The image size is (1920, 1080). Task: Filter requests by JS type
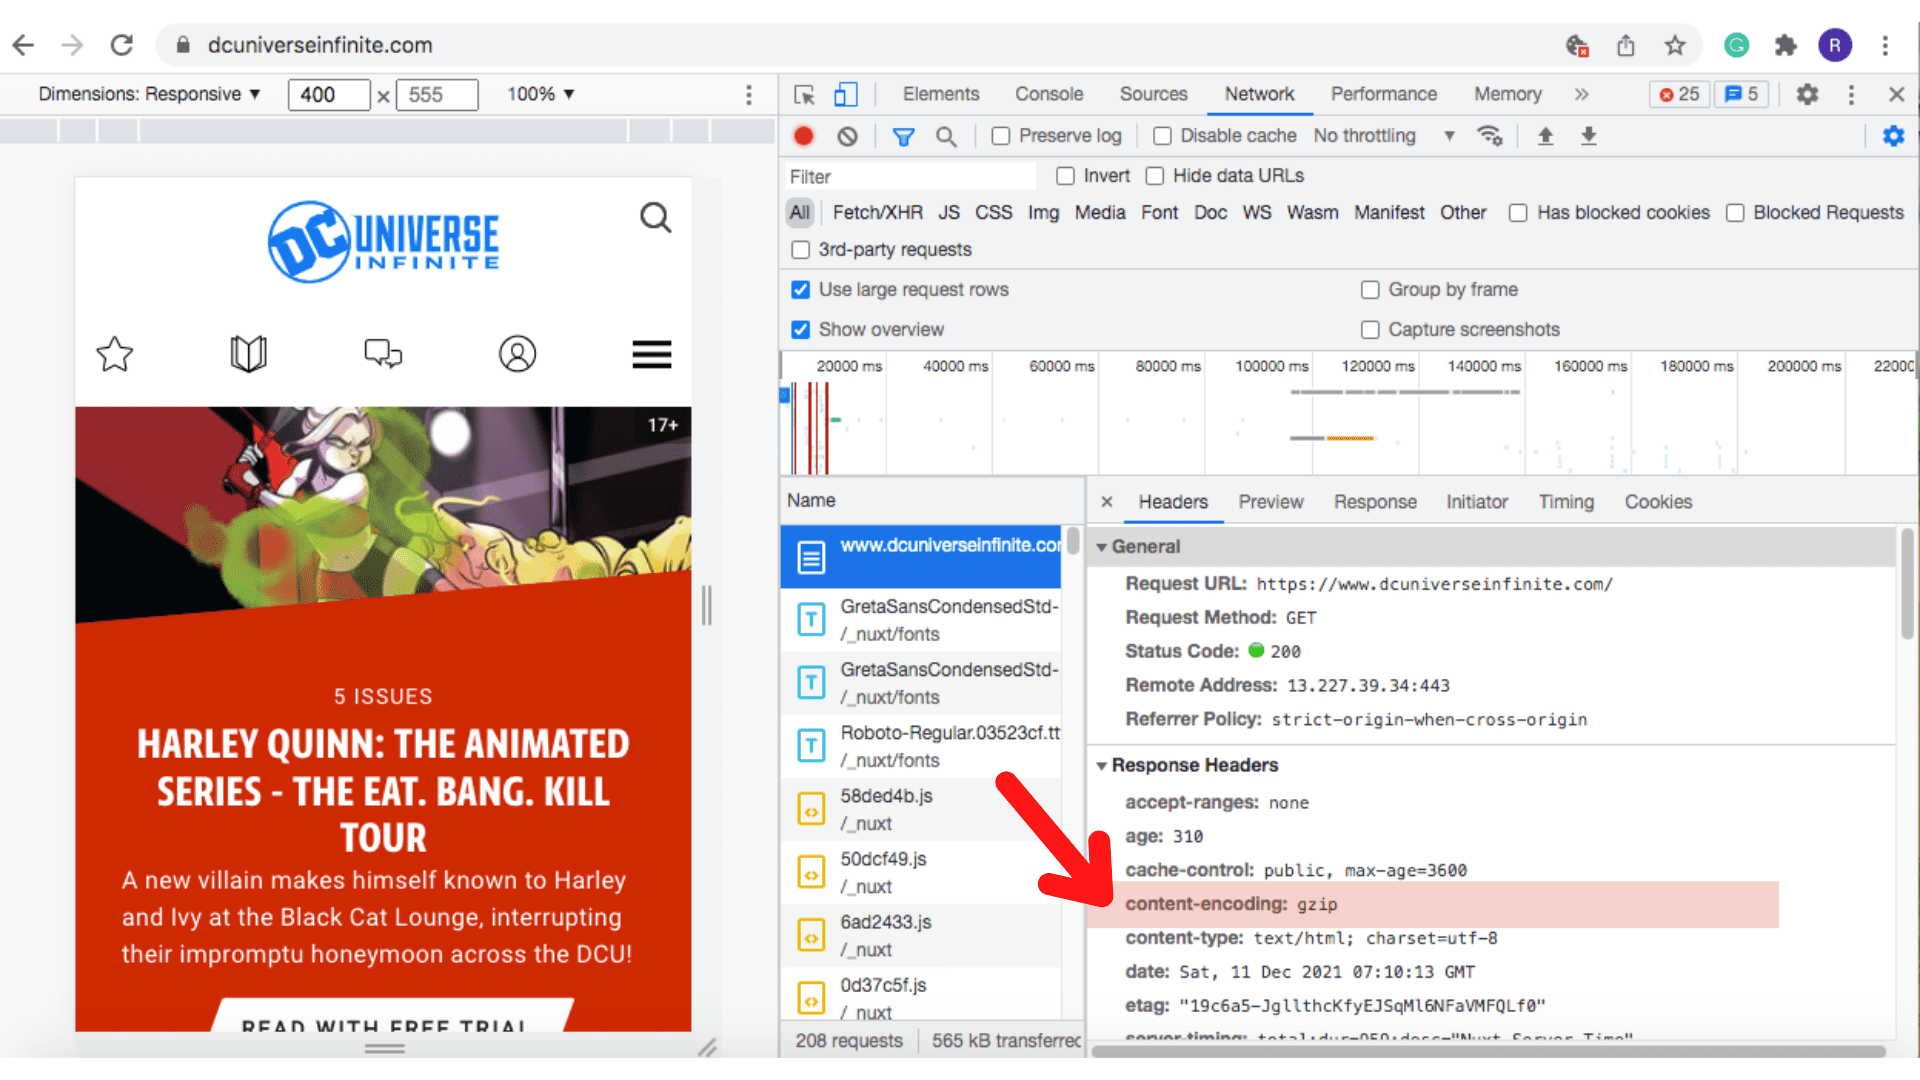pyautogui.click(x=949, y=213)
